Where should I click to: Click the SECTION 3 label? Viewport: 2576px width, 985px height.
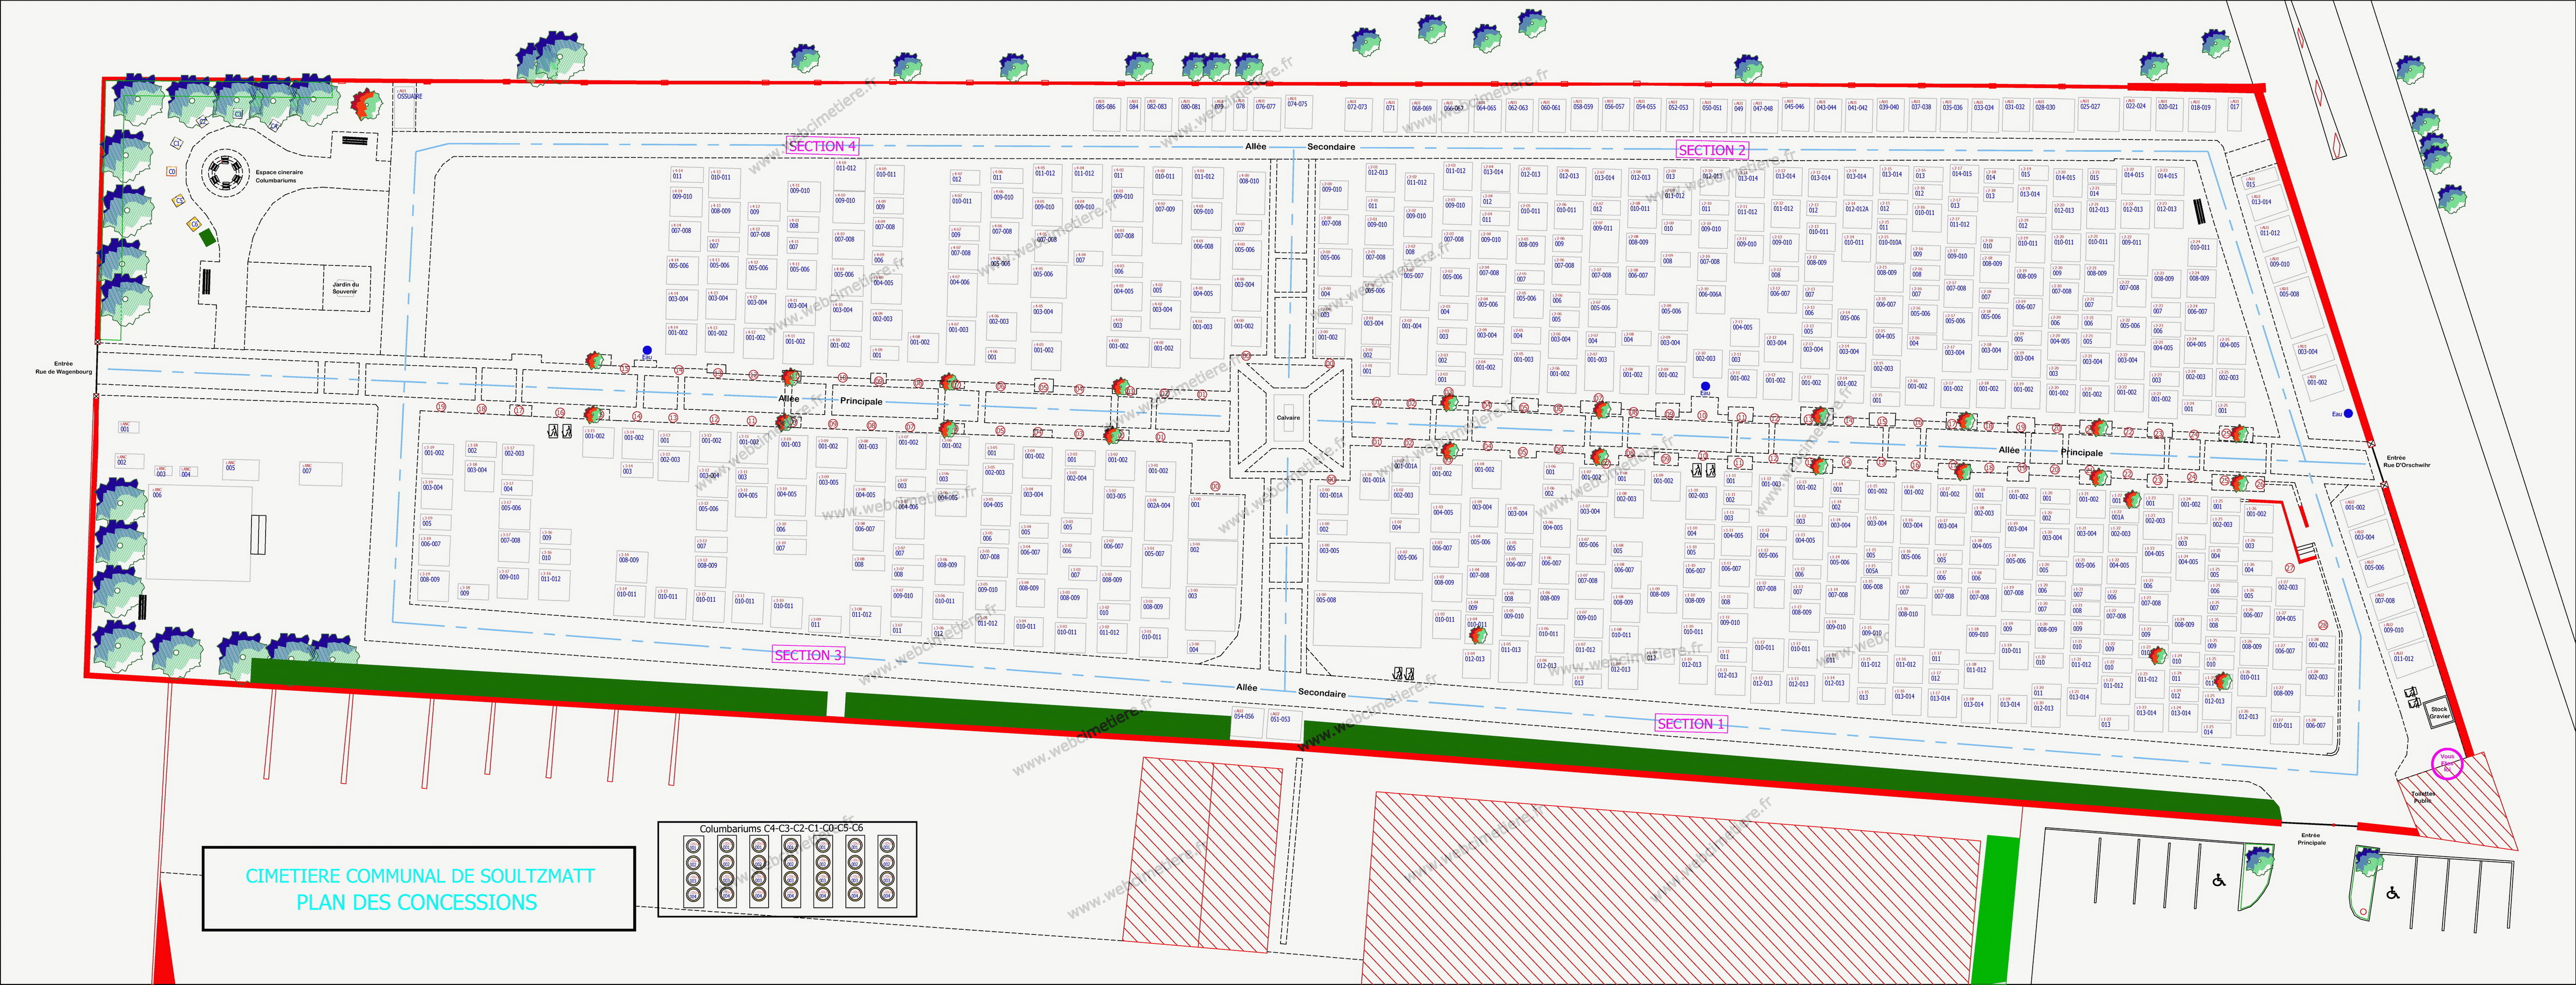(x=808, y=655)
